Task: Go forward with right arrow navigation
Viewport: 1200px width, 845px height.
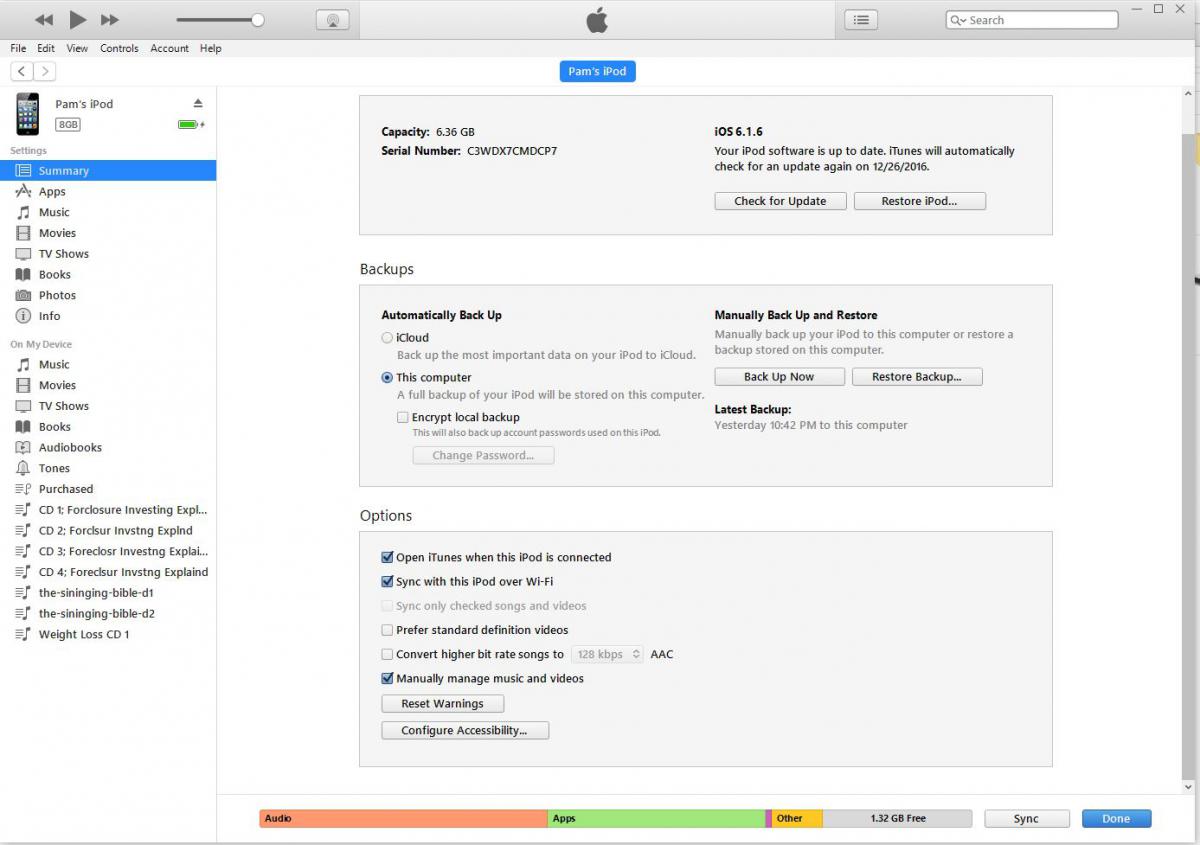Action: pos(45,71)
